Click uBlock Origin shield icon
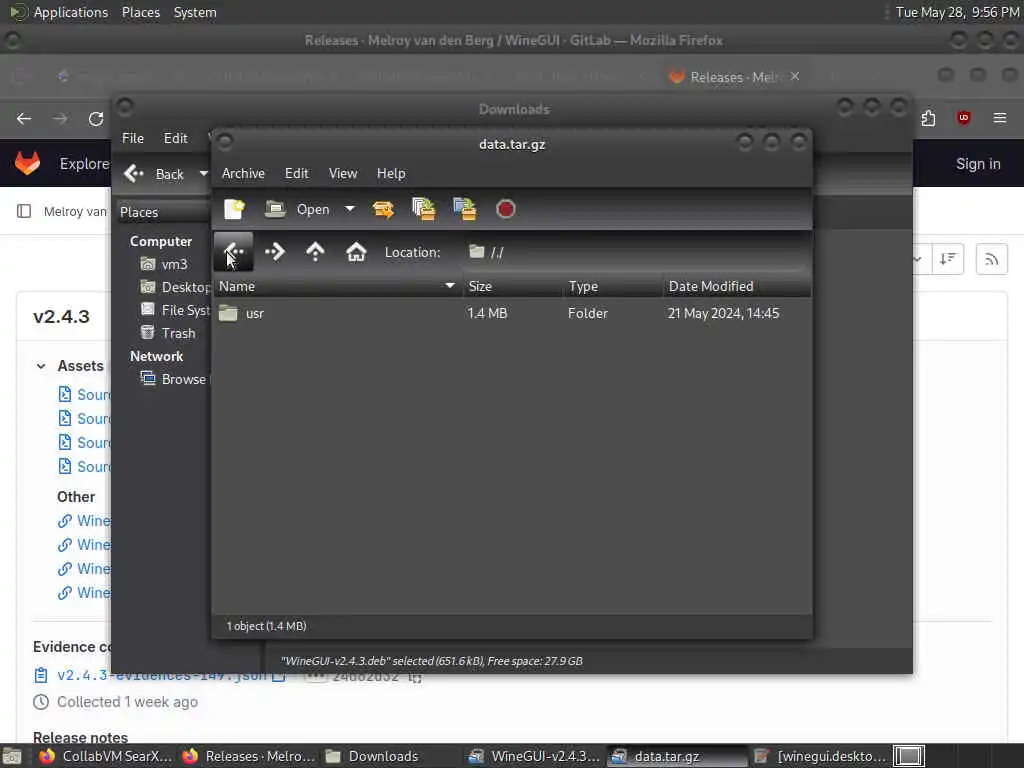Viewport: 1024px width, 768px height. tap(964, 118)
